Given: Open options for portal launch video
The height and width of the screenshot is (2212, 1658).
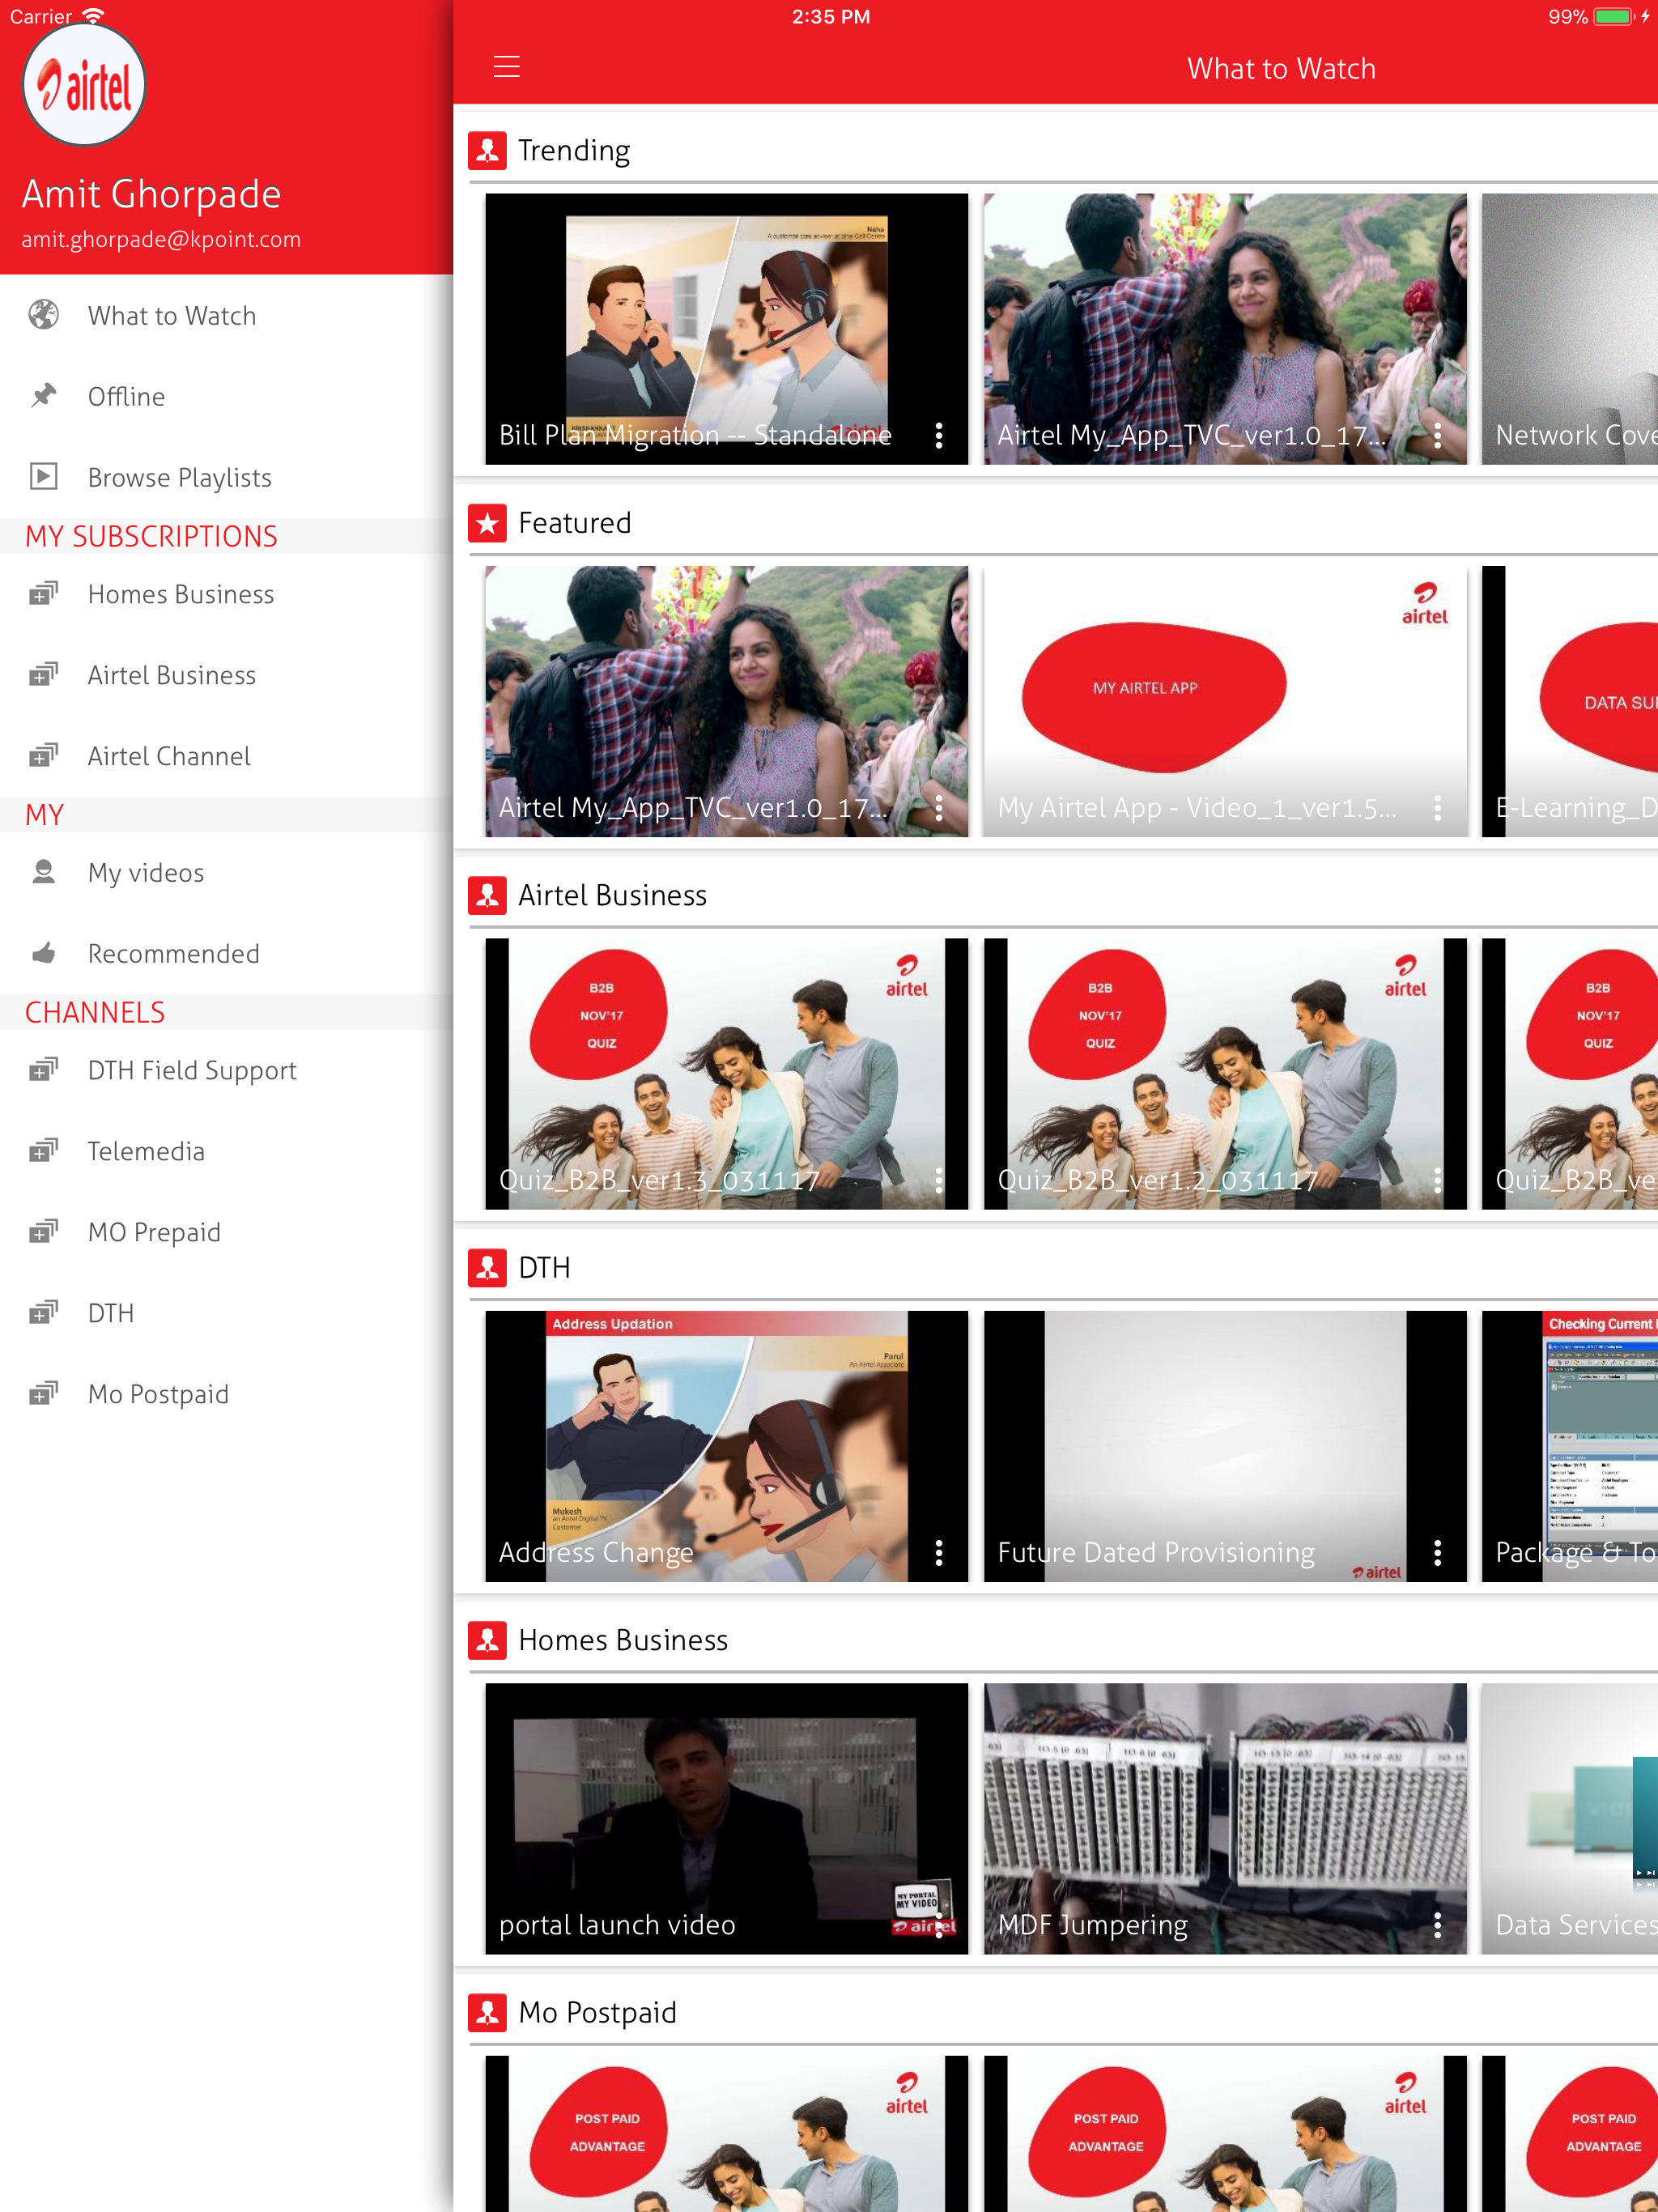Looking at the screenshot, I should point(939,1925).
